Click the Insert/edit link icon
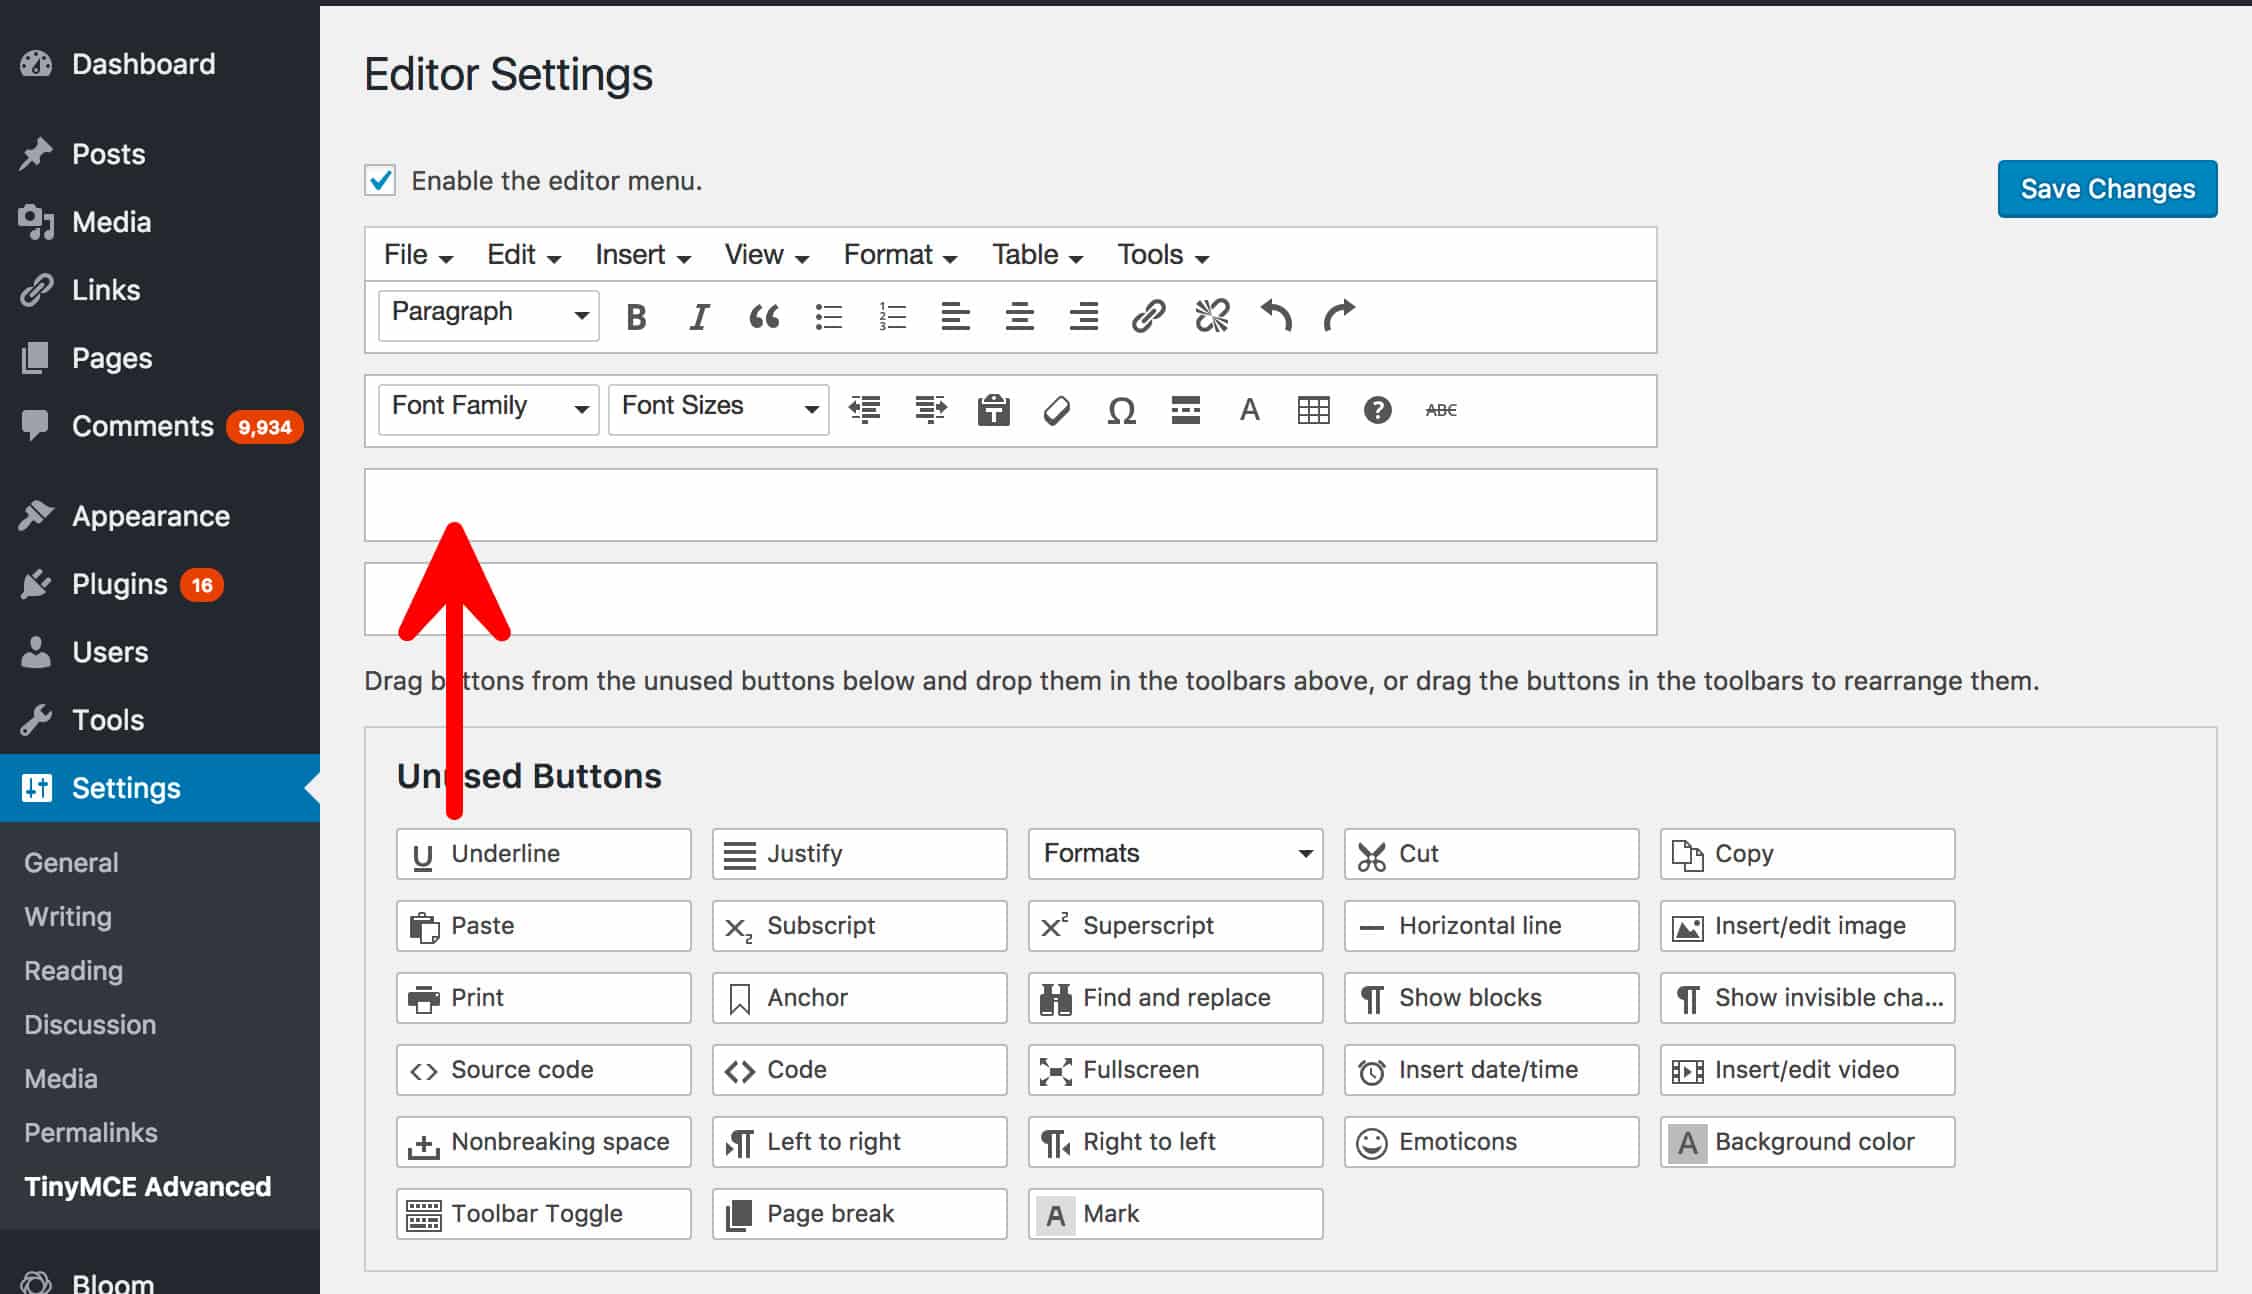The height and width of the screenshot is (1294, 2252). (x=1148, y=315)
